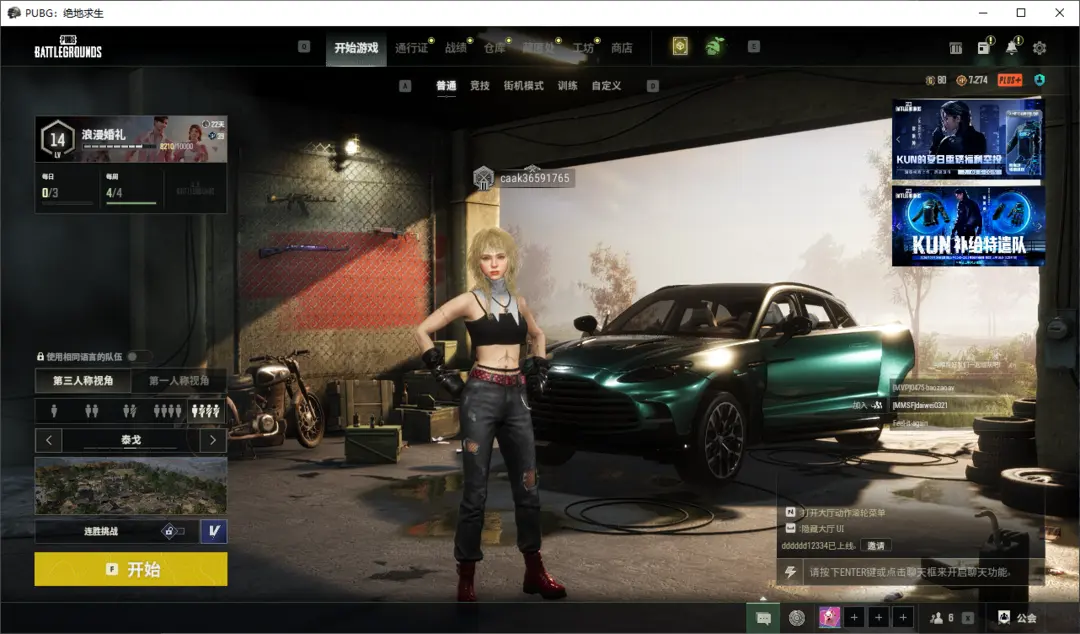Click the BP balance 7,274
The height and width of the screenshot is (634, 1080).
[x=972, y=80]
